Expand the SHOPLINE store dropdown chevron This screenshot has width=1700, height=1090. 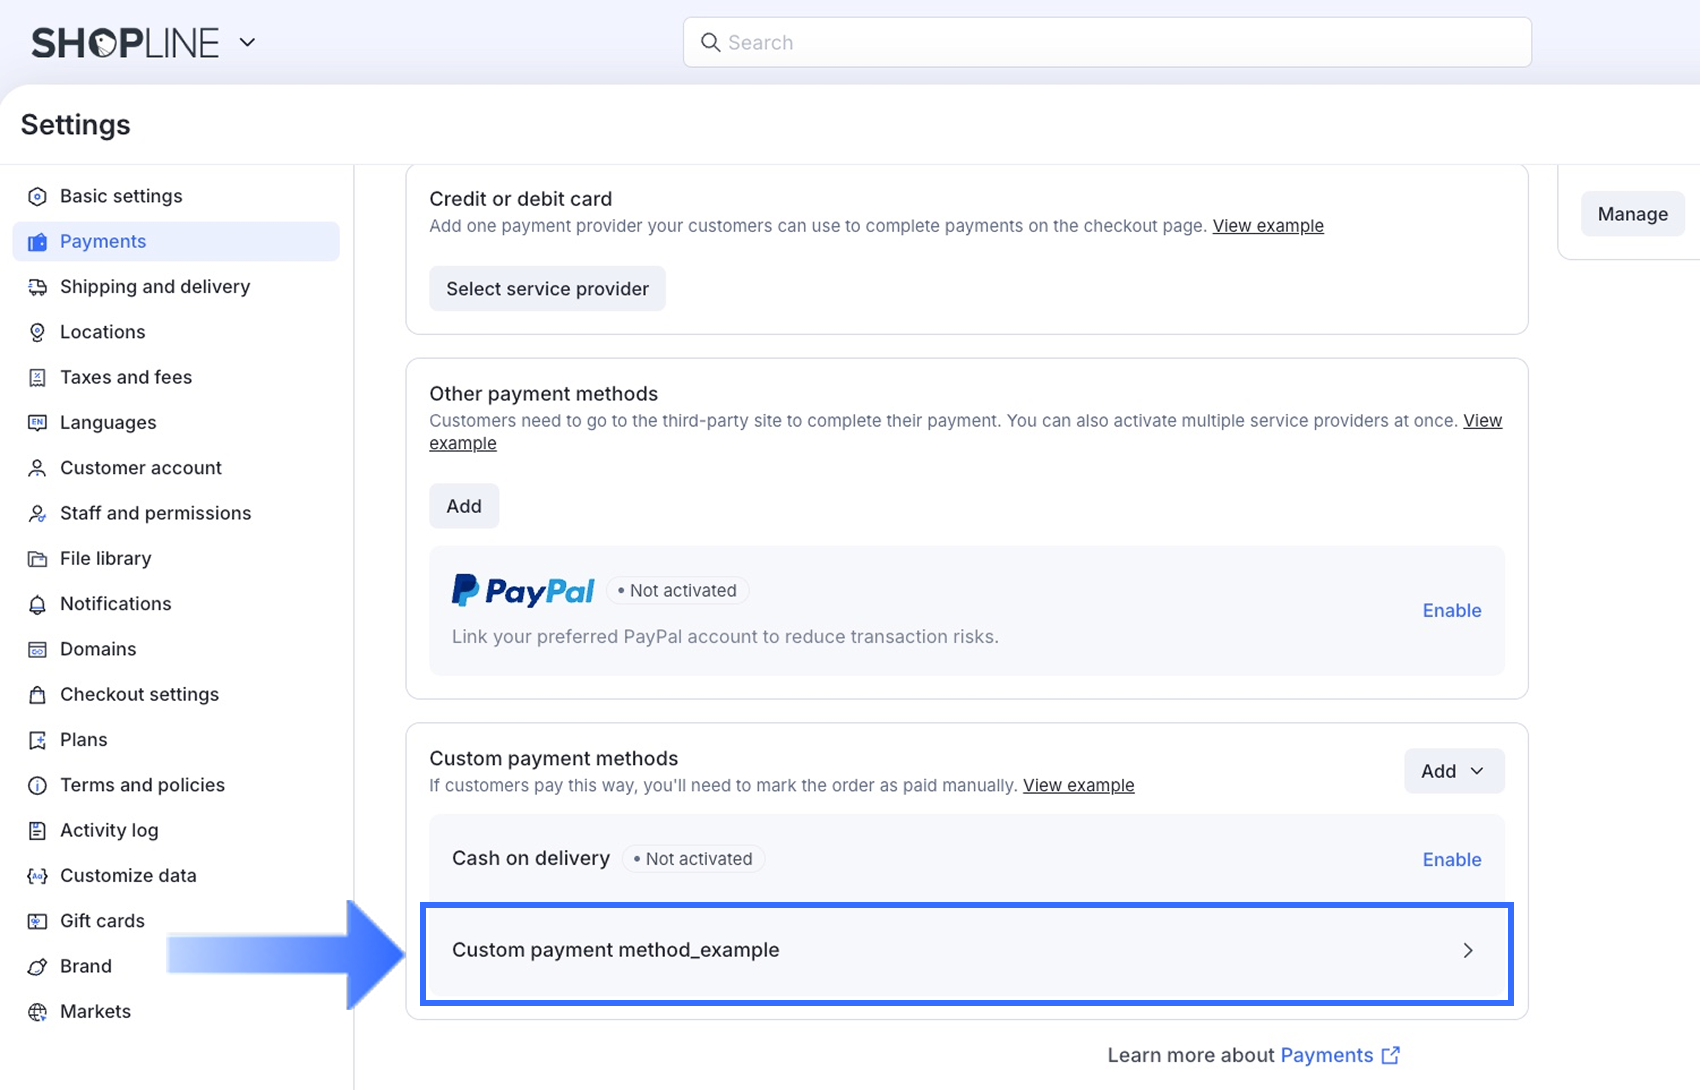coord(247,42)
